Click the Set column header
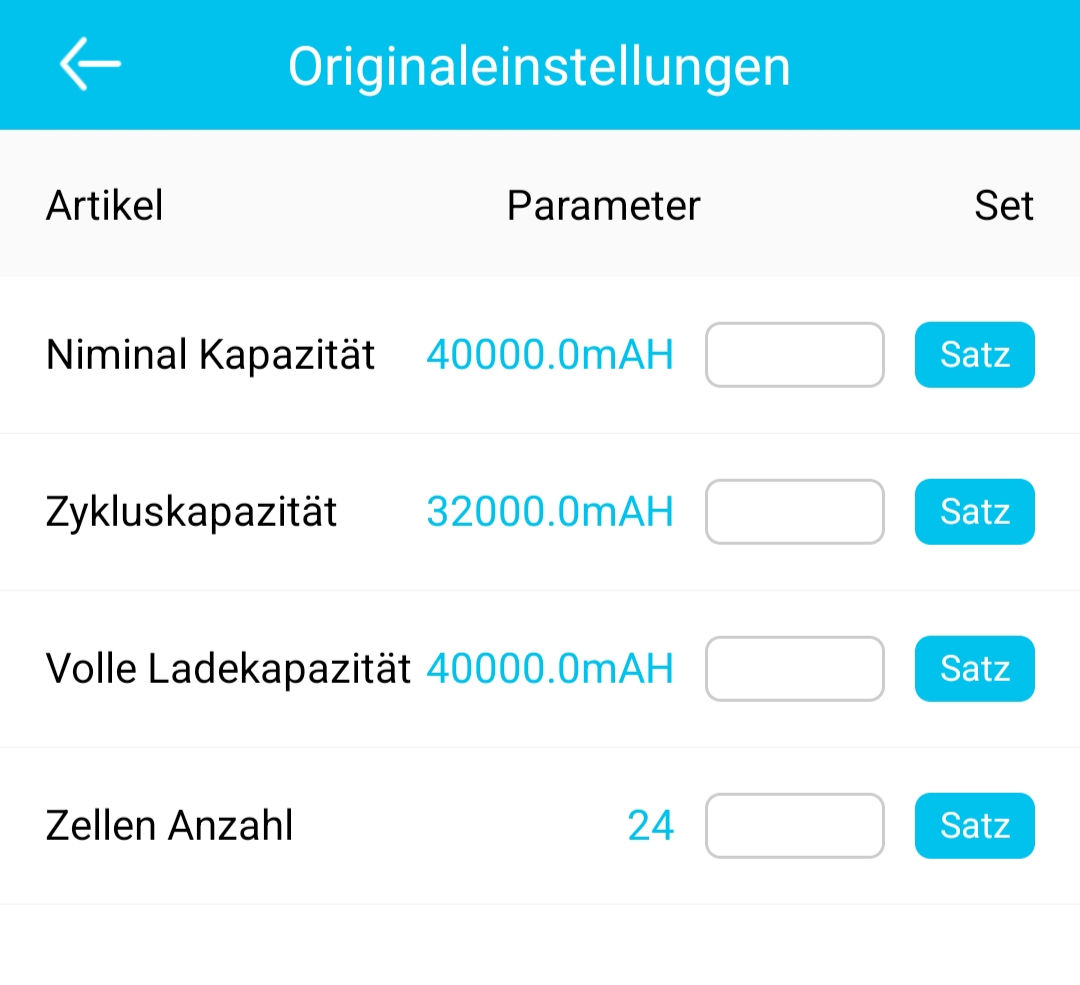The width and height of the screenshot is (1080, 985). tap(1004, 206)
